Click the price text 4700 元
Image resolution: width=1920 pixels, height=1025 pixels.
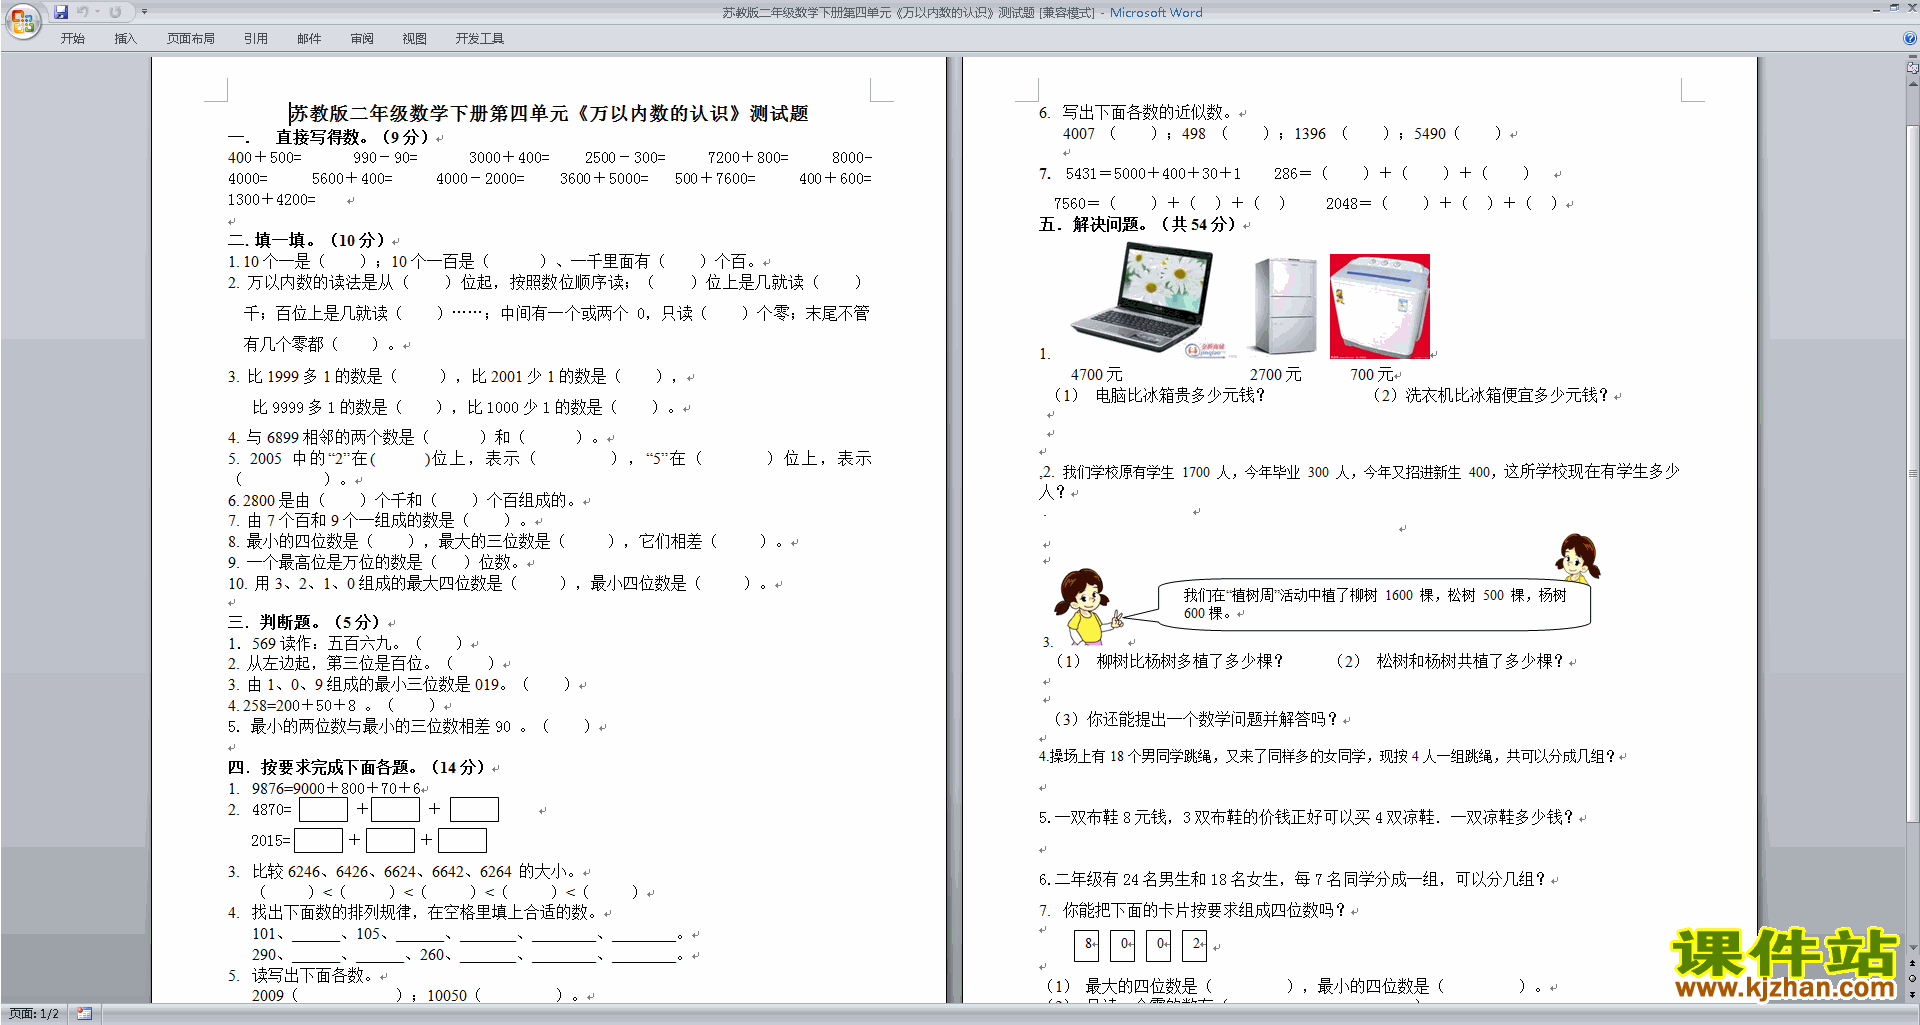tap(1097, 374)
